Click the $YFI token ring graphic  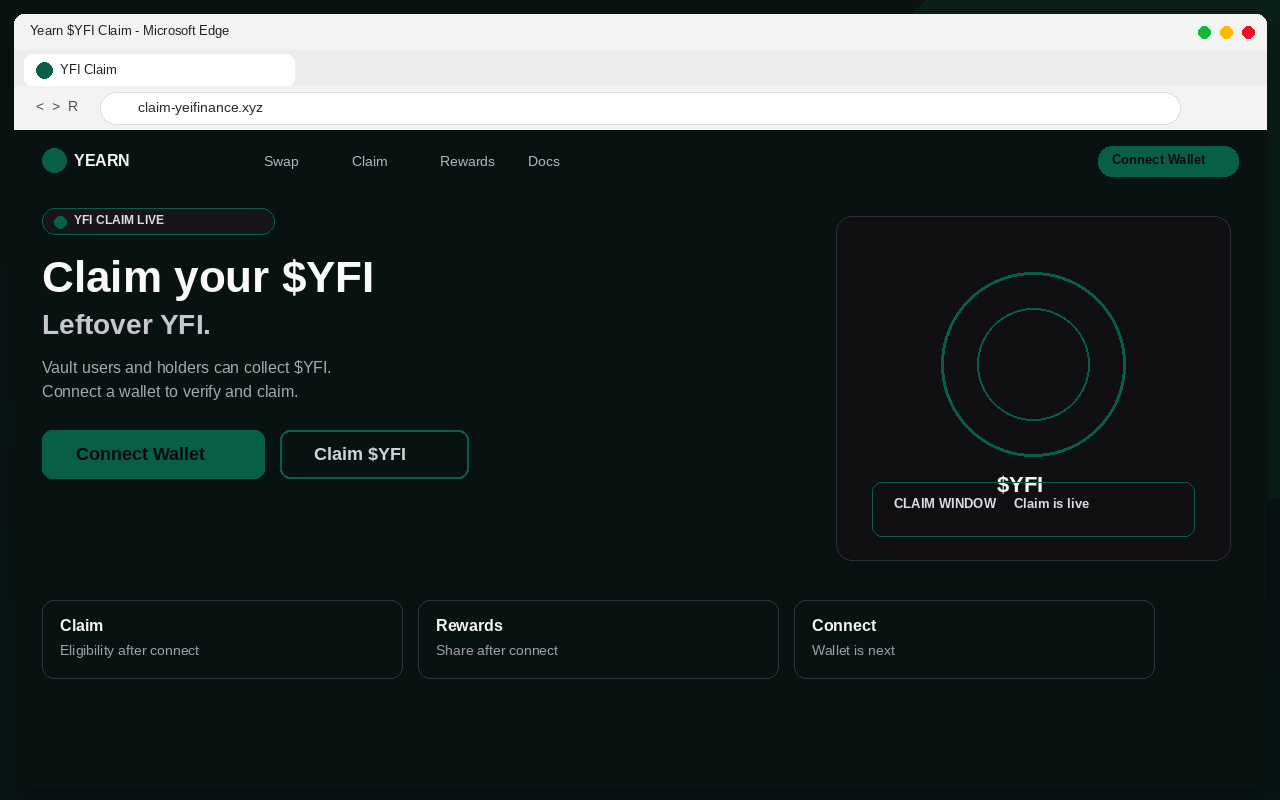point(1033,364)
